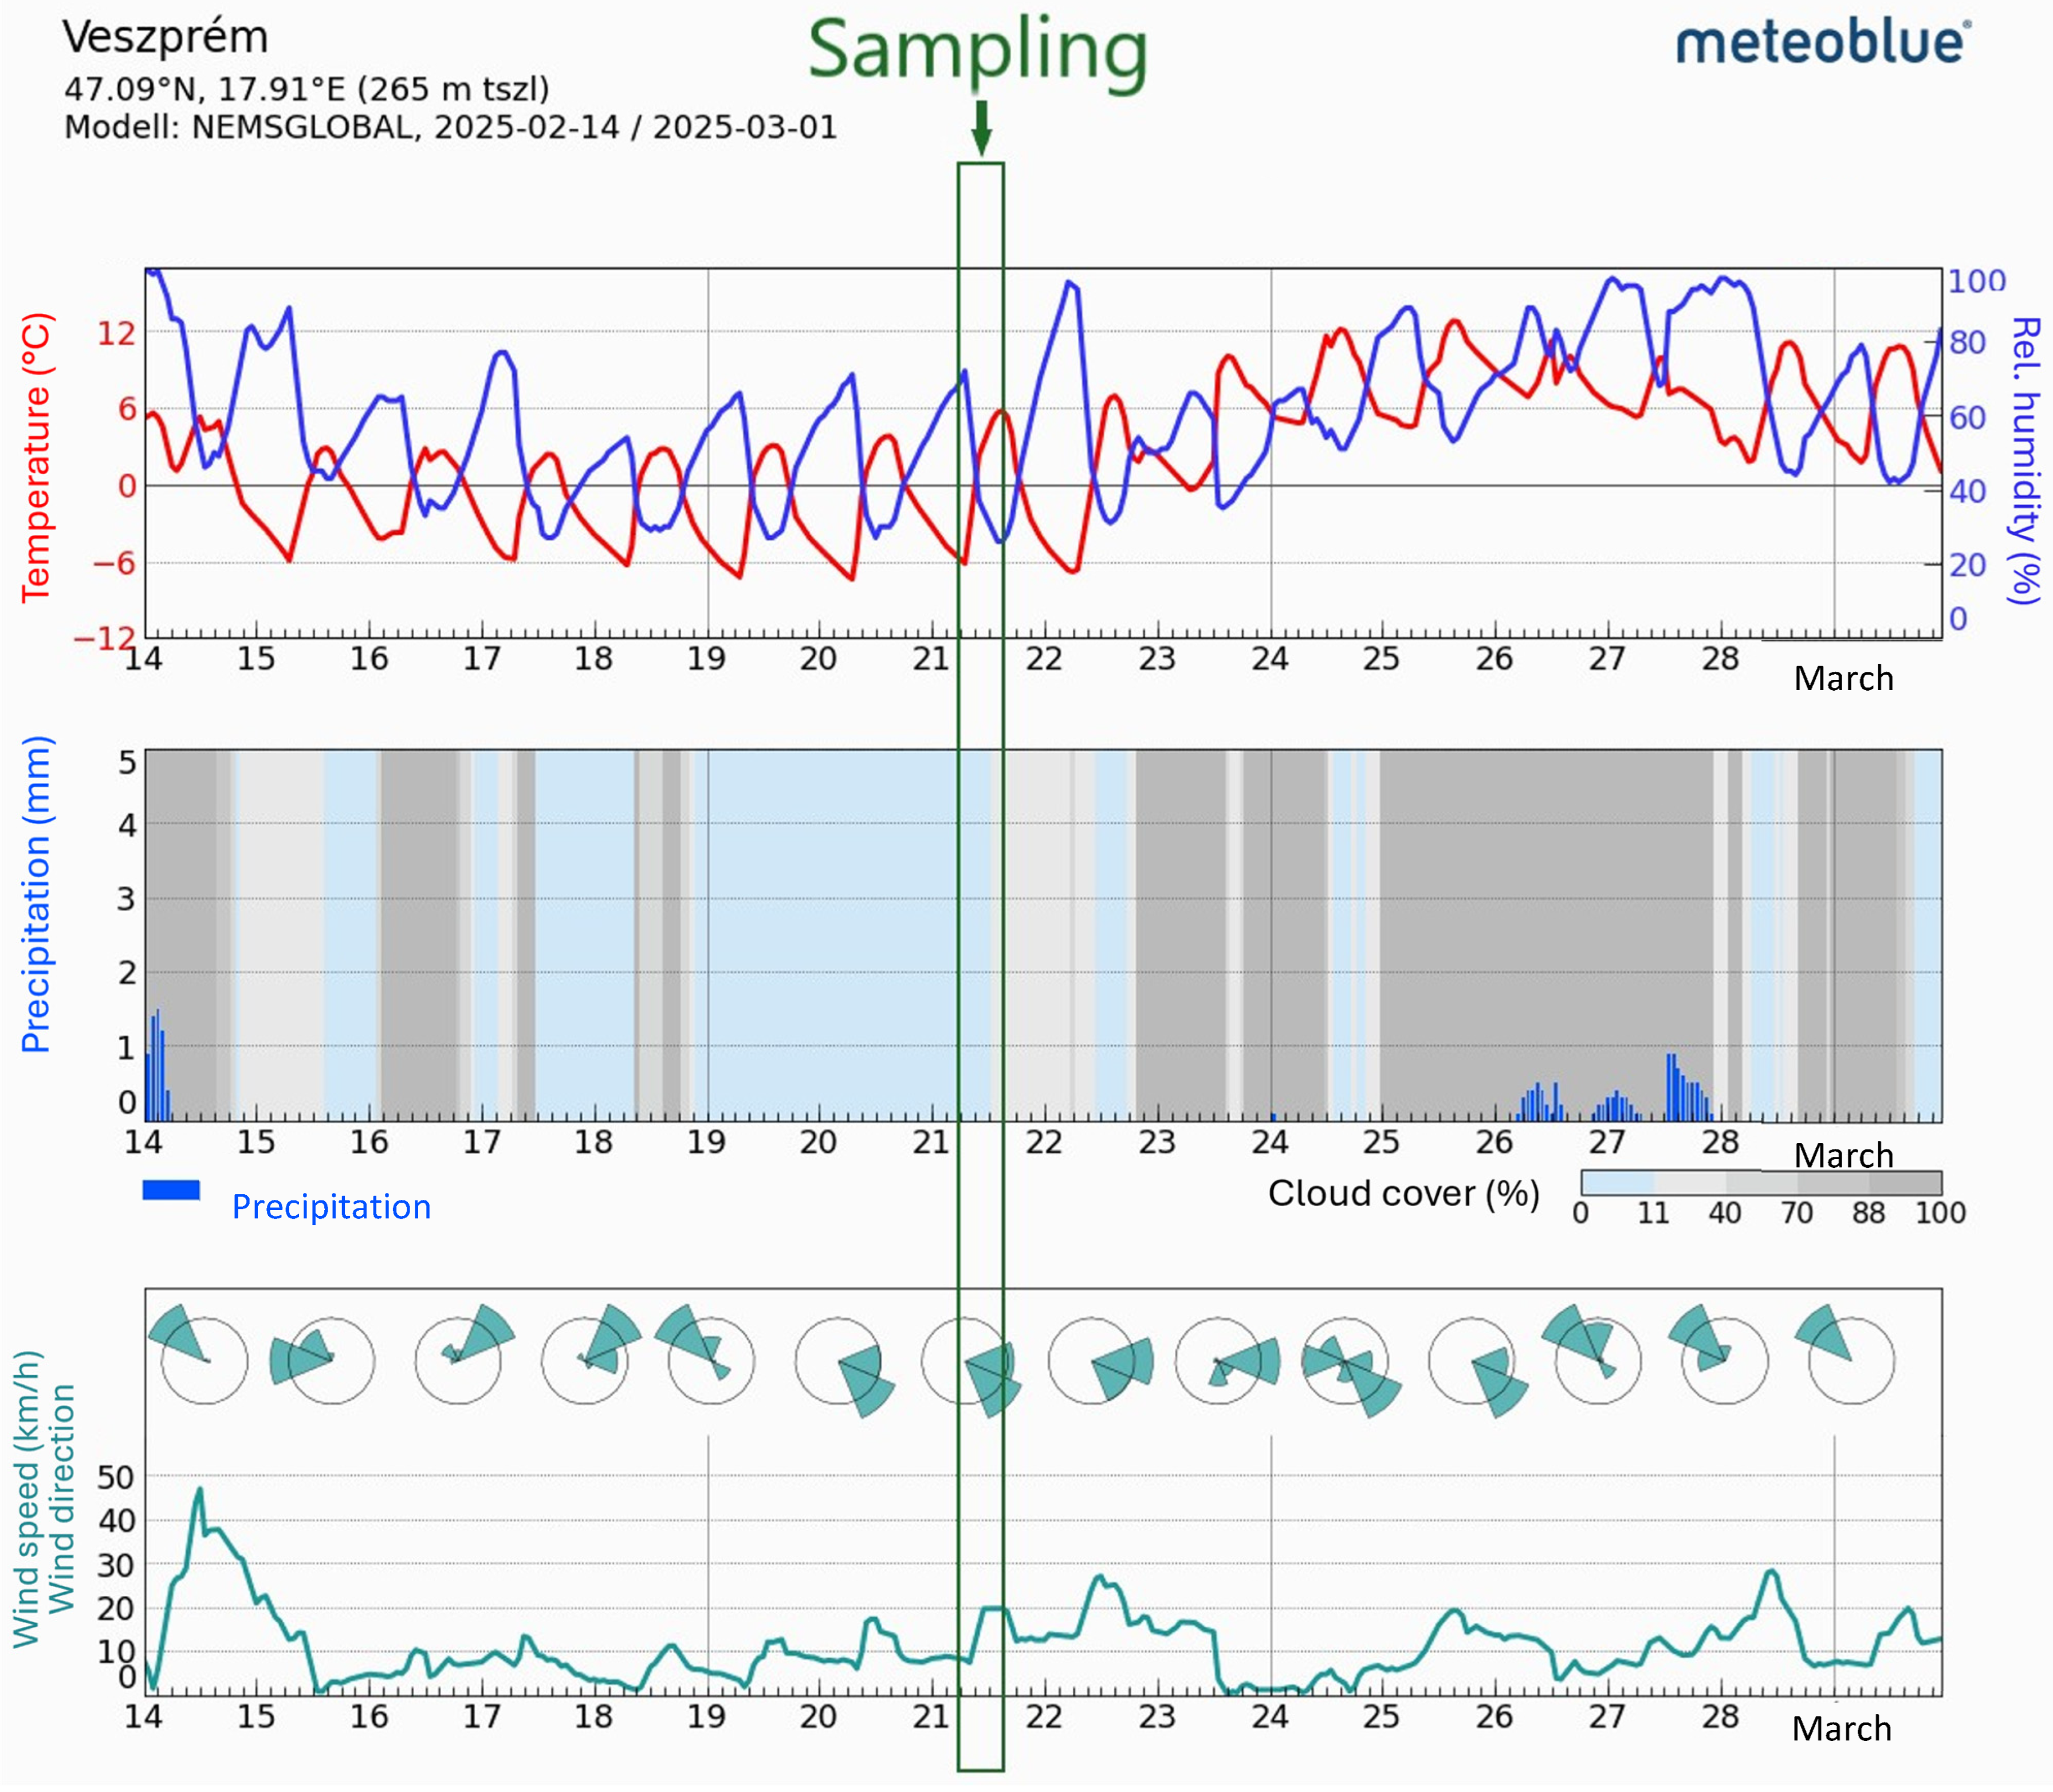Click the blue Precipitation legend square
This screenshot has height=1792, width=2053.
171,1190
